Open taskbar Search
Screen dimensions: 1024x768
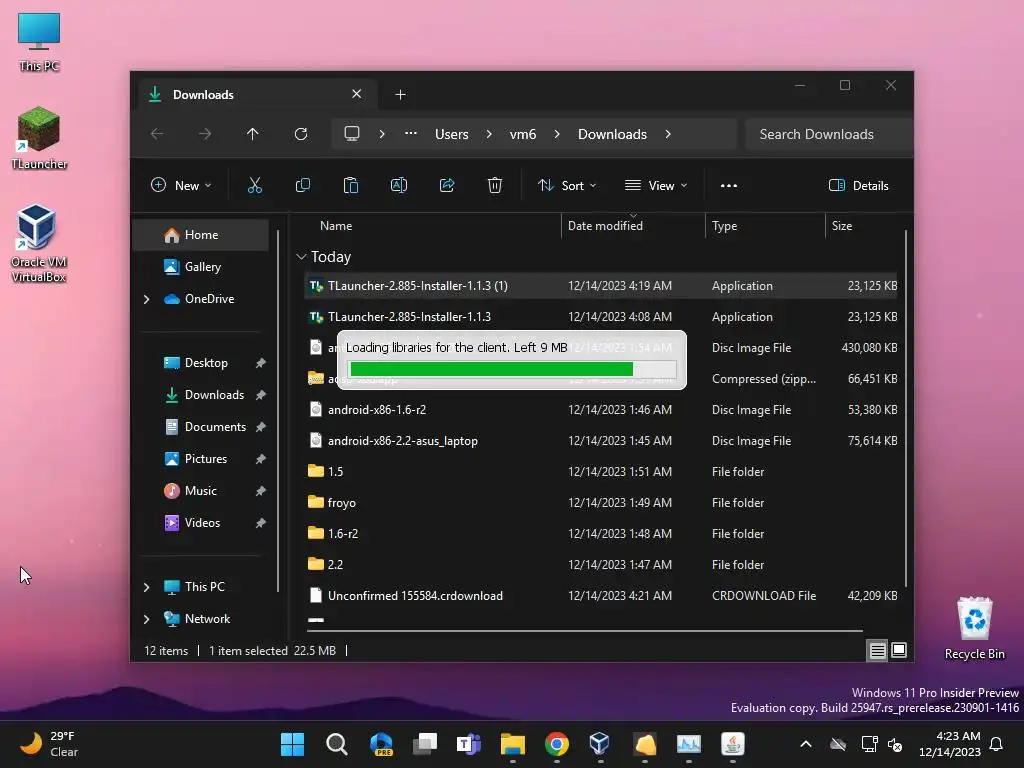tap(337, 744)
